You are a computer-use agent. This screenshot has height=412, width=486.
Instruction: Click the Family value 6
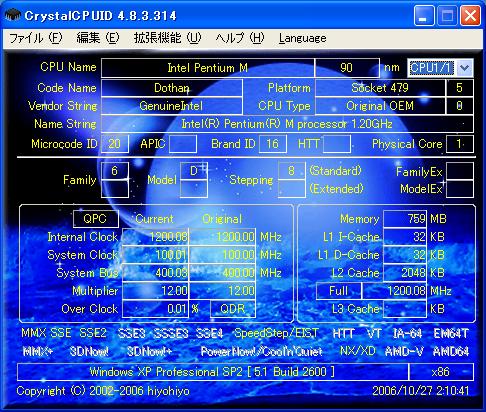pos(115,171)
